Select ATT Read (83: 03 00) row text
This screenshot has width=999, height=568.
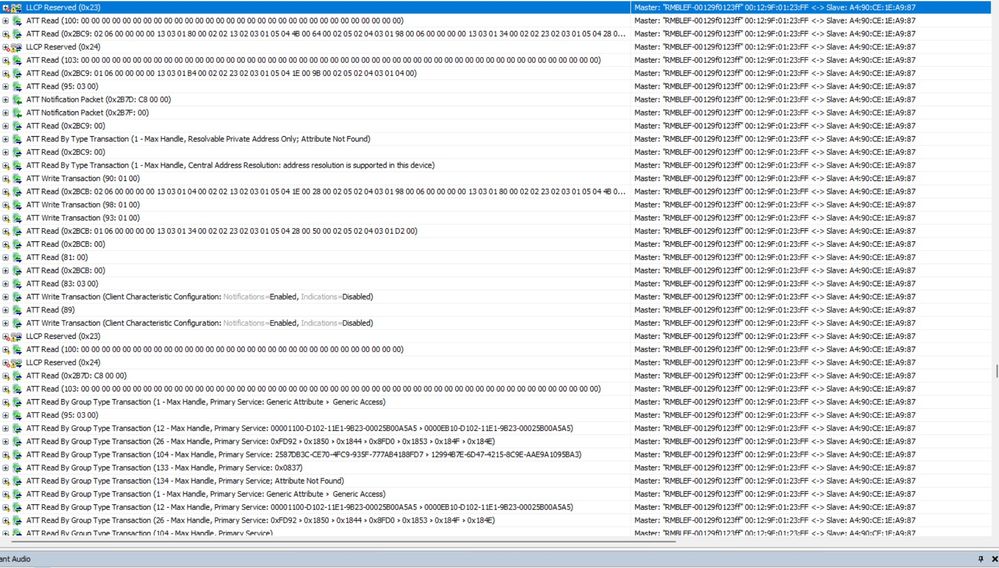pos(62,283)
